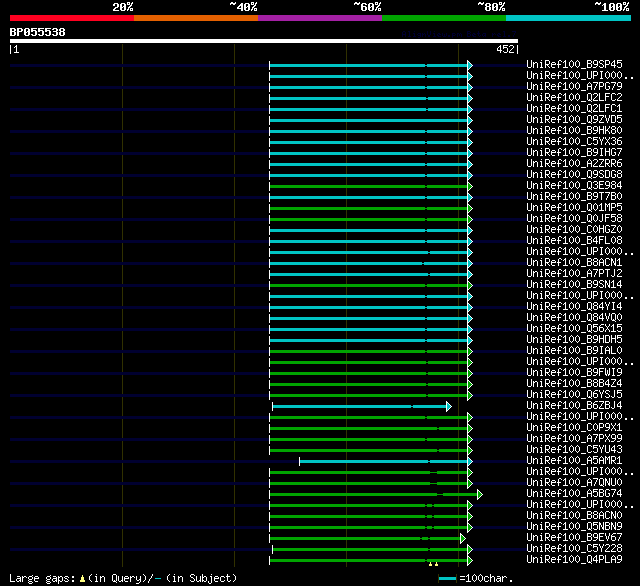Click the yellow gap markers under Q4PLA9
Viewport: 640px width, 586px height.
[433, 564]
